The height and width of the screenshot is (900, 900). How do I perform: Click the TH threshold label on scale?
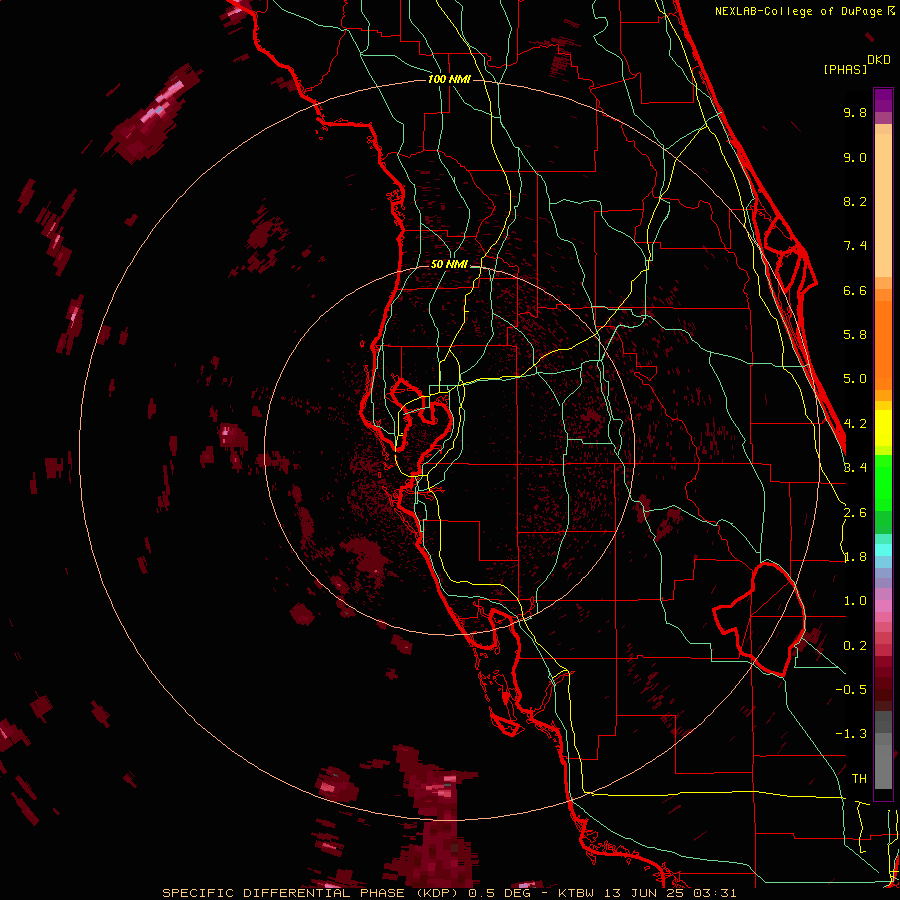[x=859, y=779]
